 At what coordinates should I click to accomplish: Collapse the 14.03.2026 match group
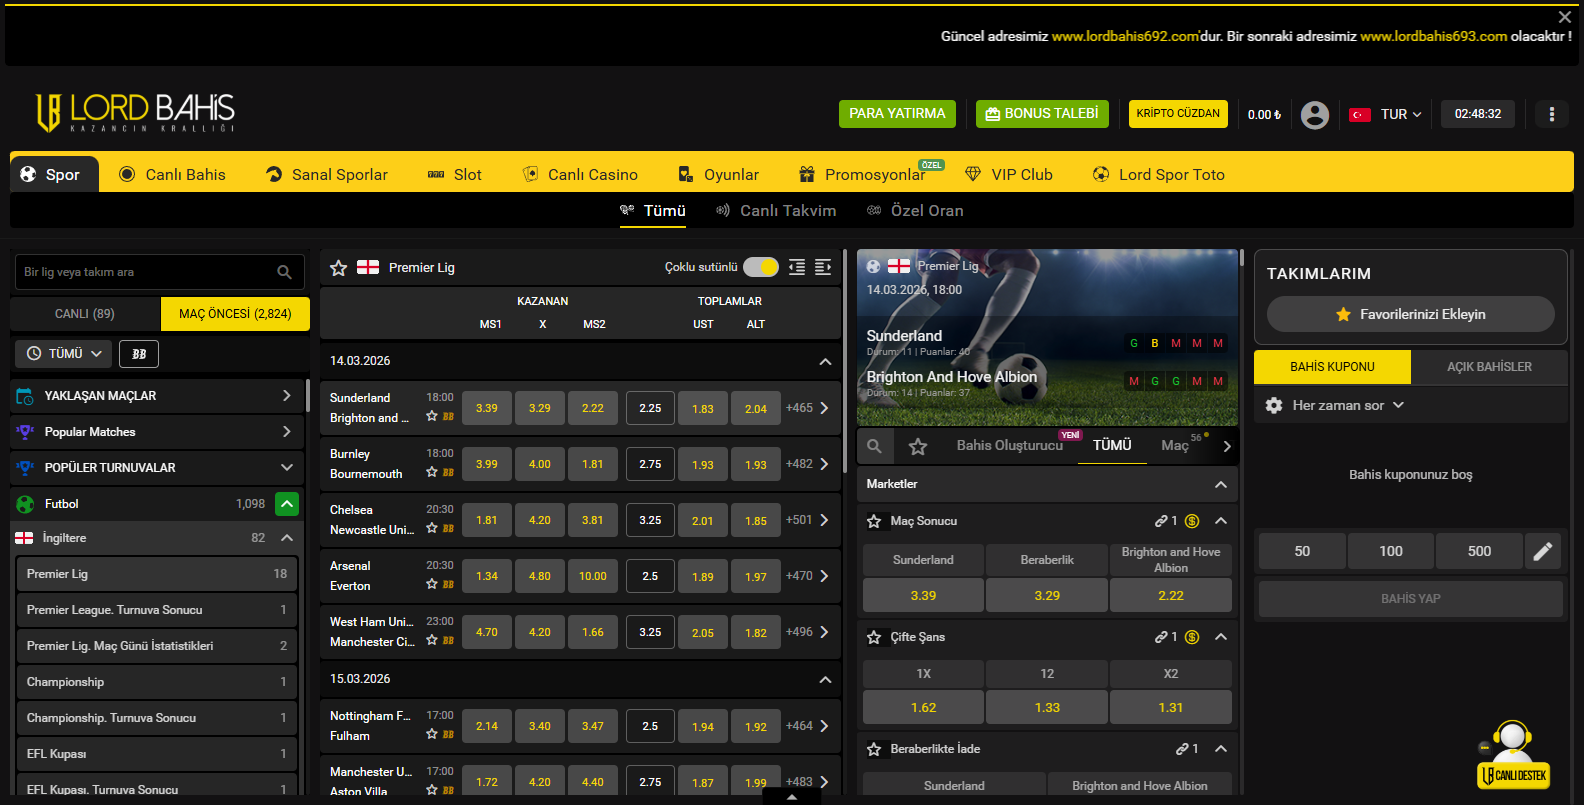tap(825, 361)
